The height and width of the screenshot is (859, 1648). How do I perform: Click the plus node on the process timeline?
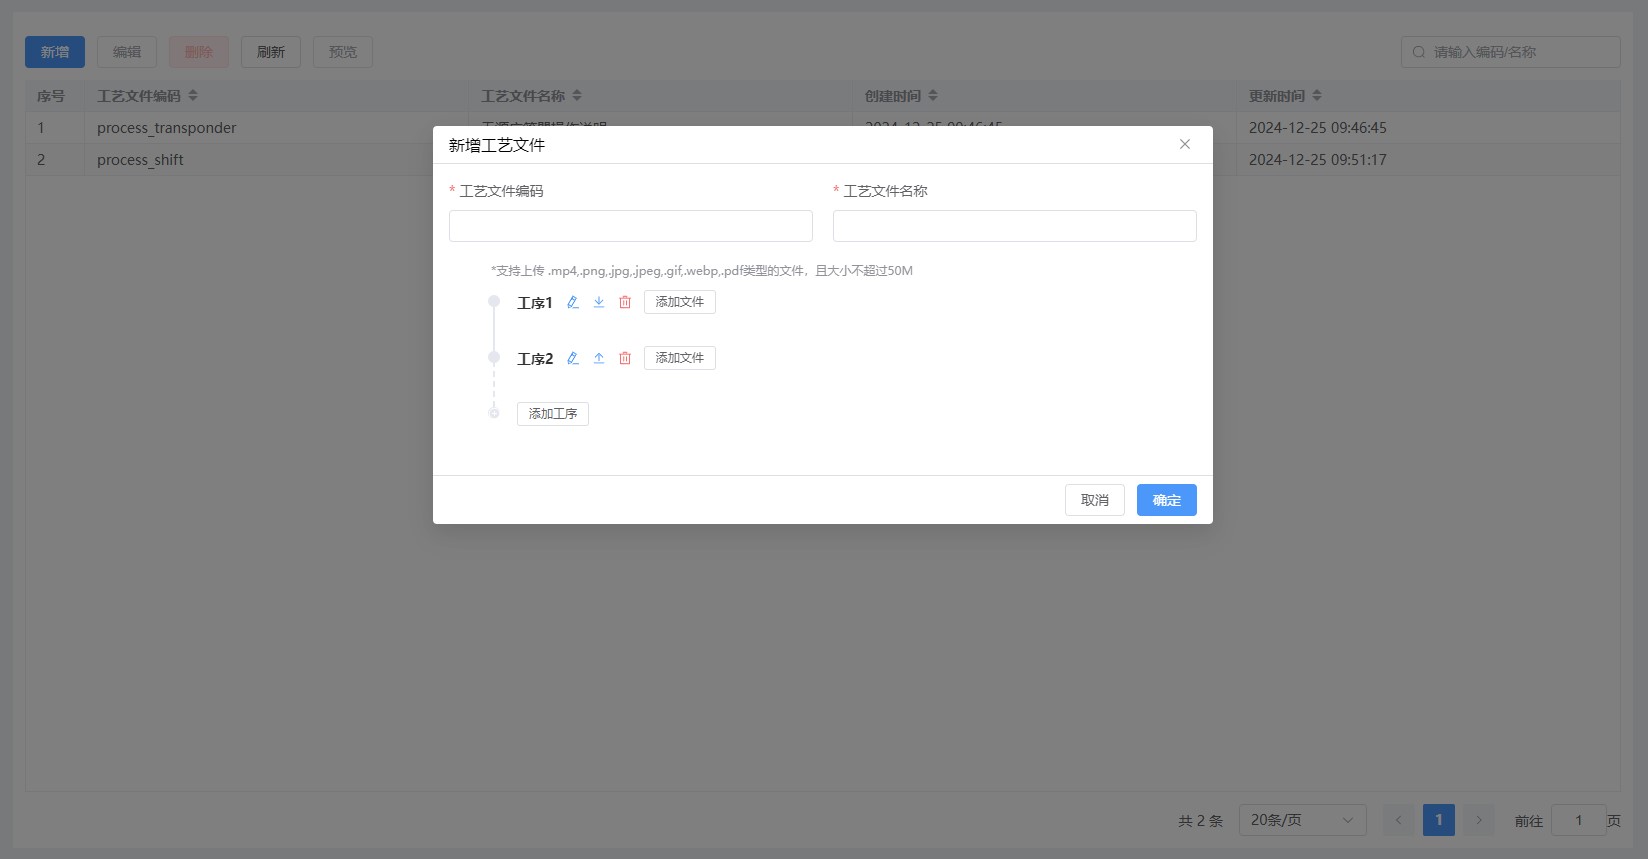coord(494,413)
